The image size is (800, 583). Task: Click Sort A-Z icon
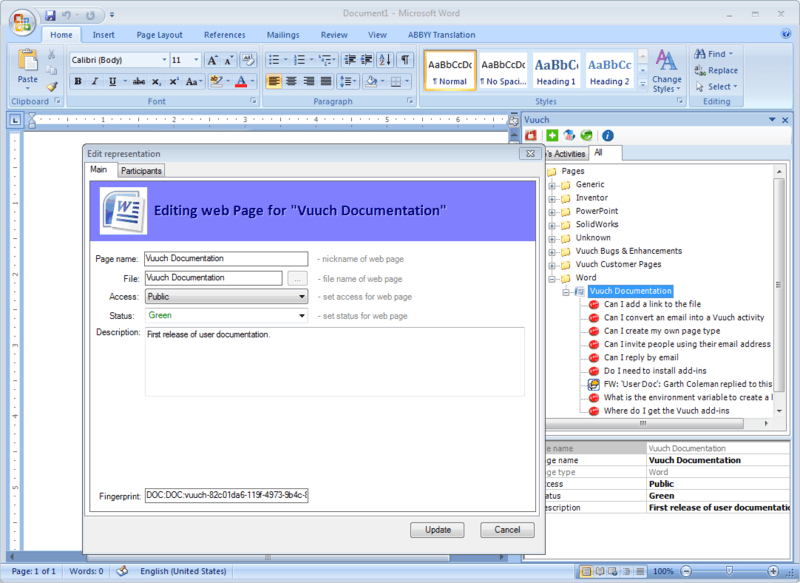click(x=385, y=60)
